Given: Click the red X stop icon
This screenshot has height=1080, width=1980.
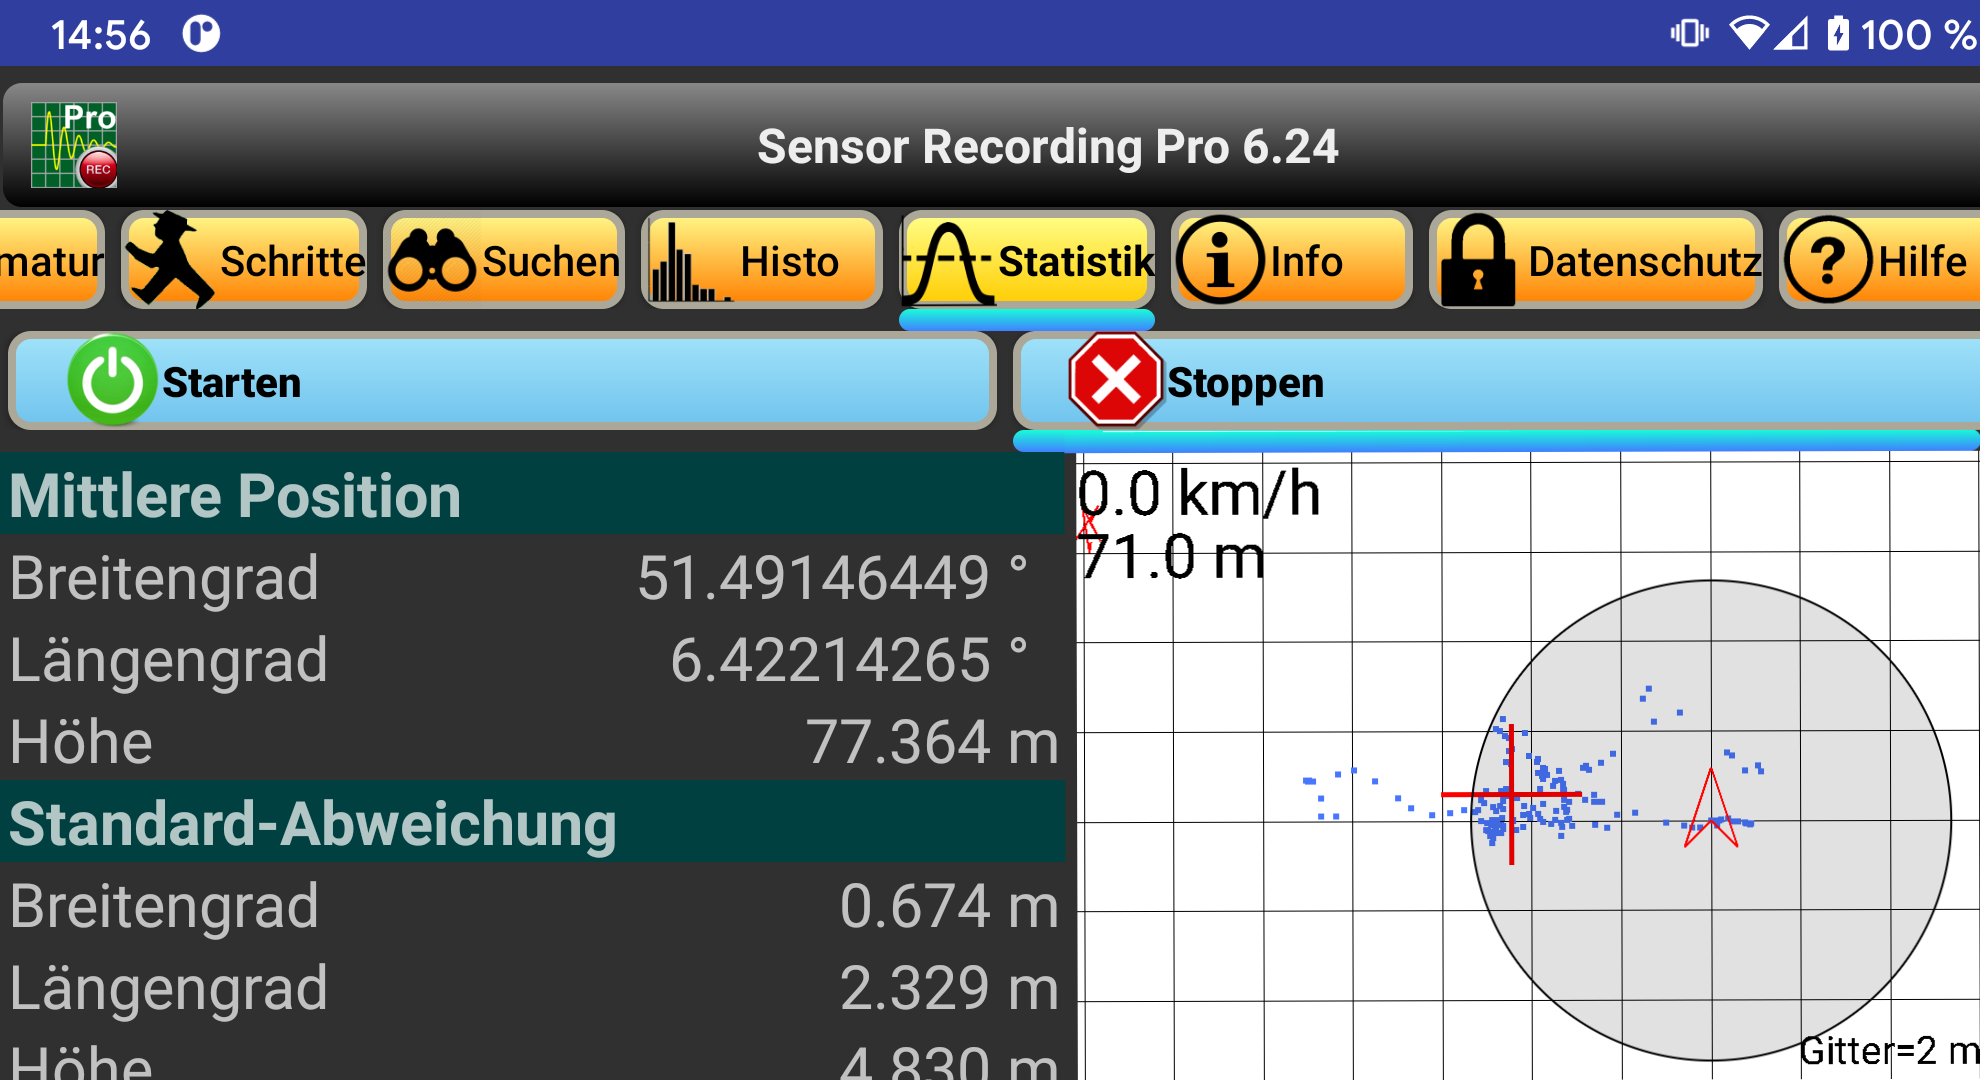Looking at the screenshot, I should (1115, 381).
